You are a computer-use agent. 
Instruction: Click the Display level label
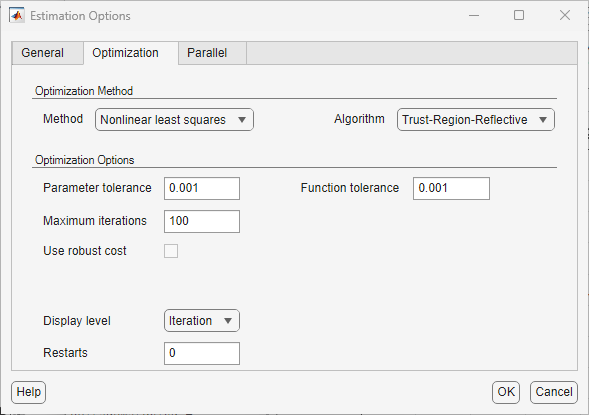click(x=77, y=321)
